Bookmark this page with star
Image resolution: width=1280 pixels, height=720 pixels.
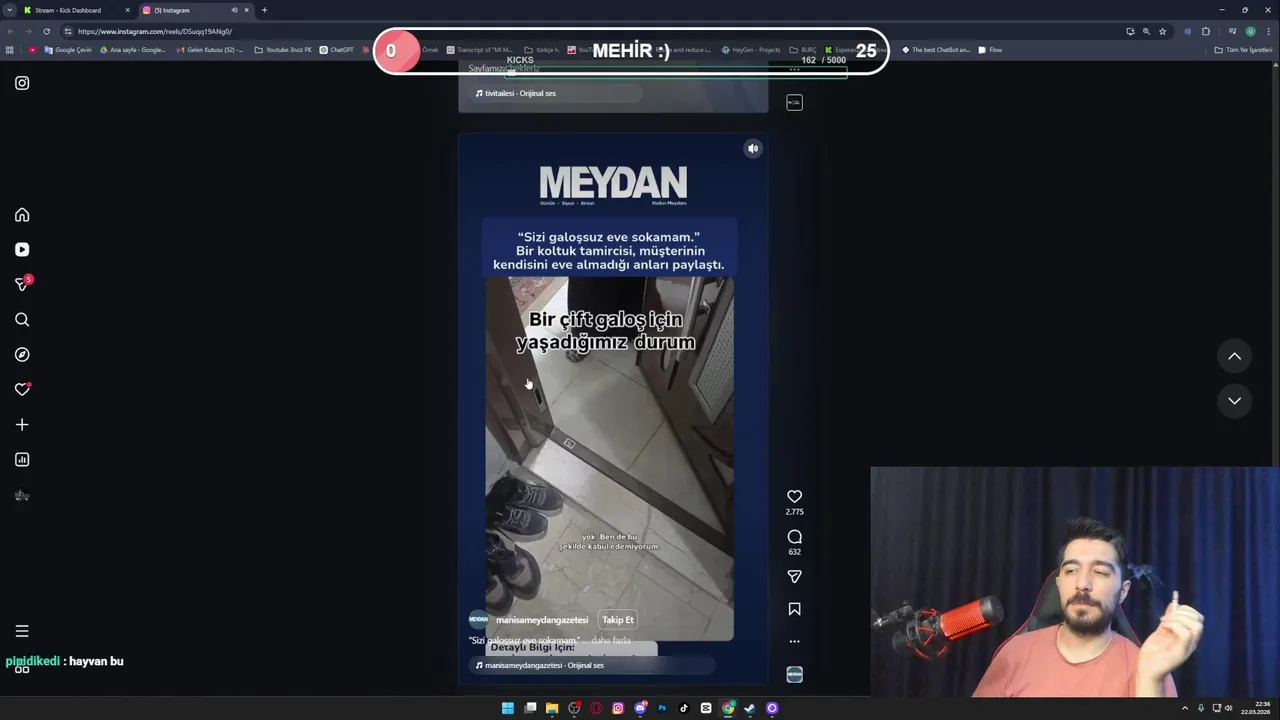pos(1162,31)
